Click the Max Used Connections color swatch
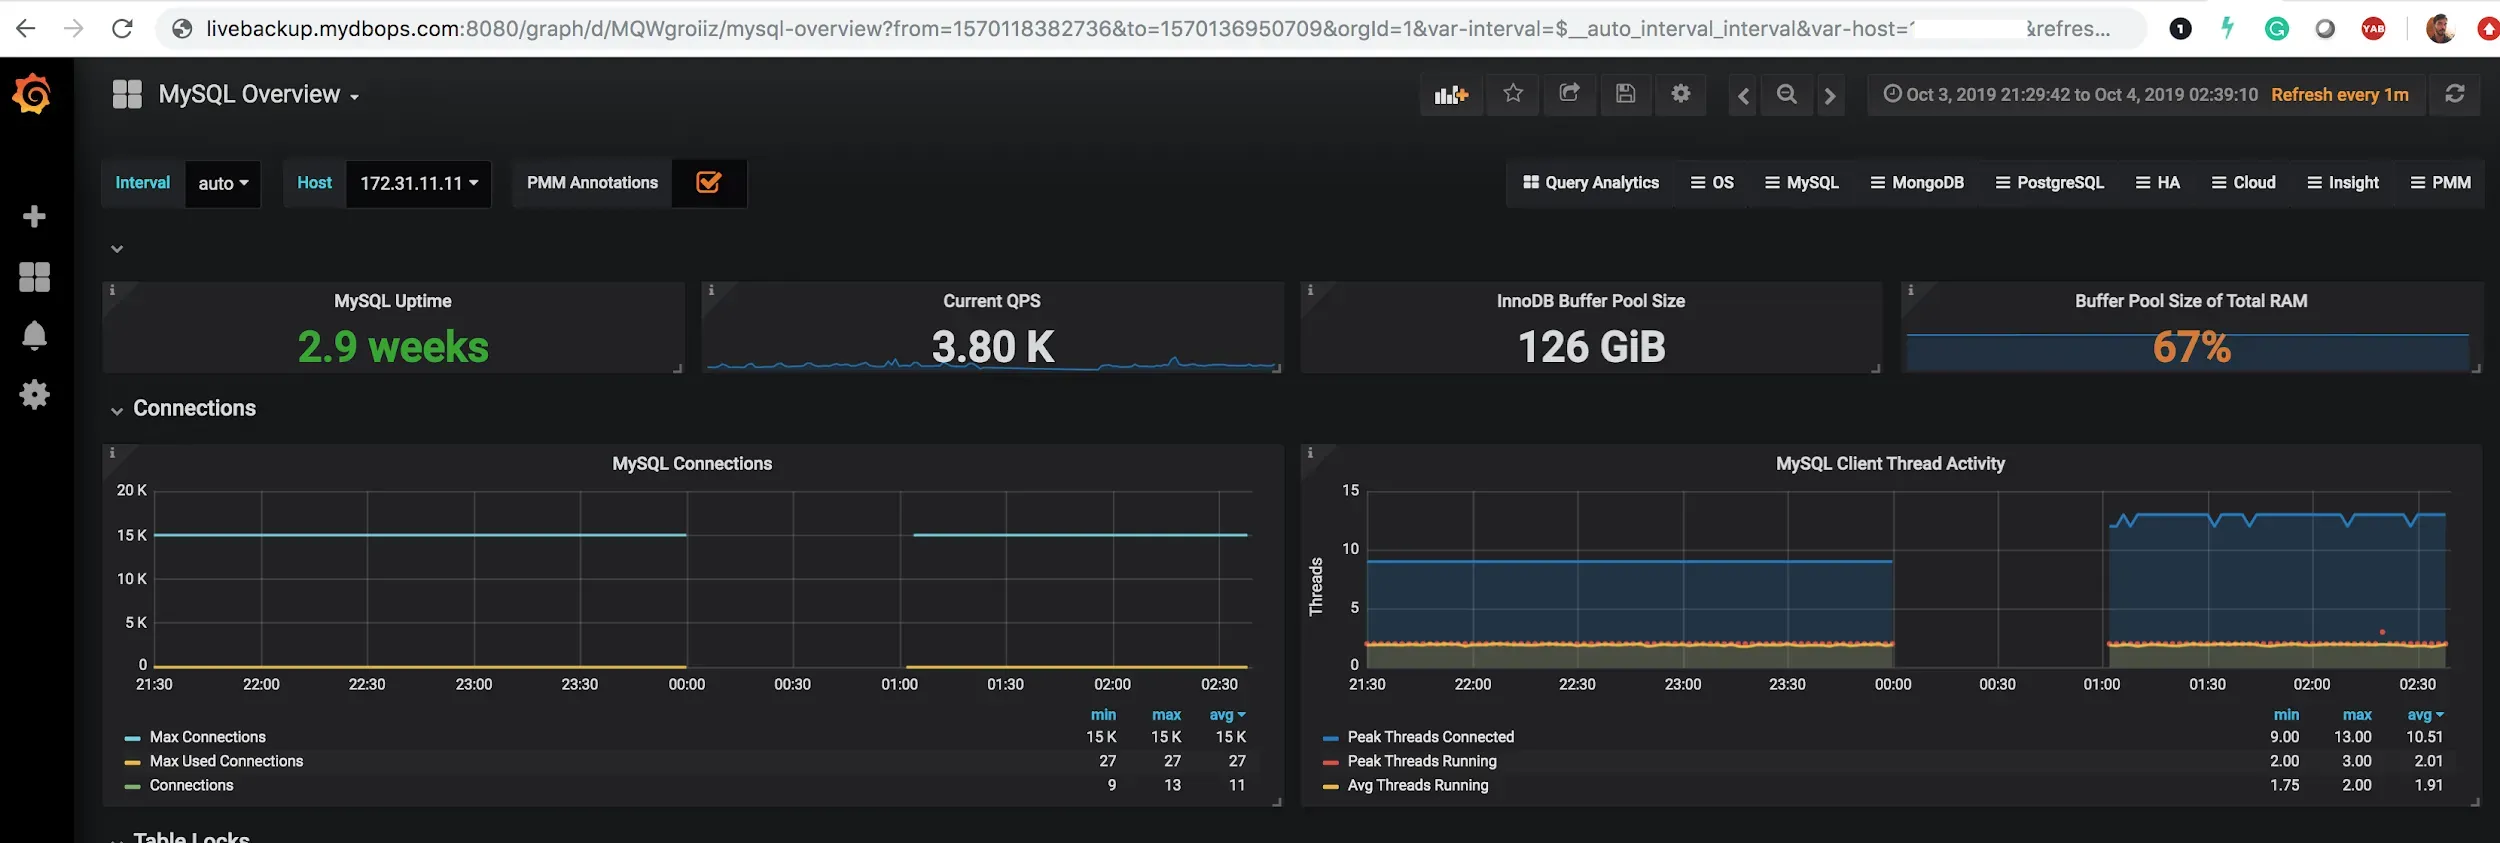 tap(132, 762)
